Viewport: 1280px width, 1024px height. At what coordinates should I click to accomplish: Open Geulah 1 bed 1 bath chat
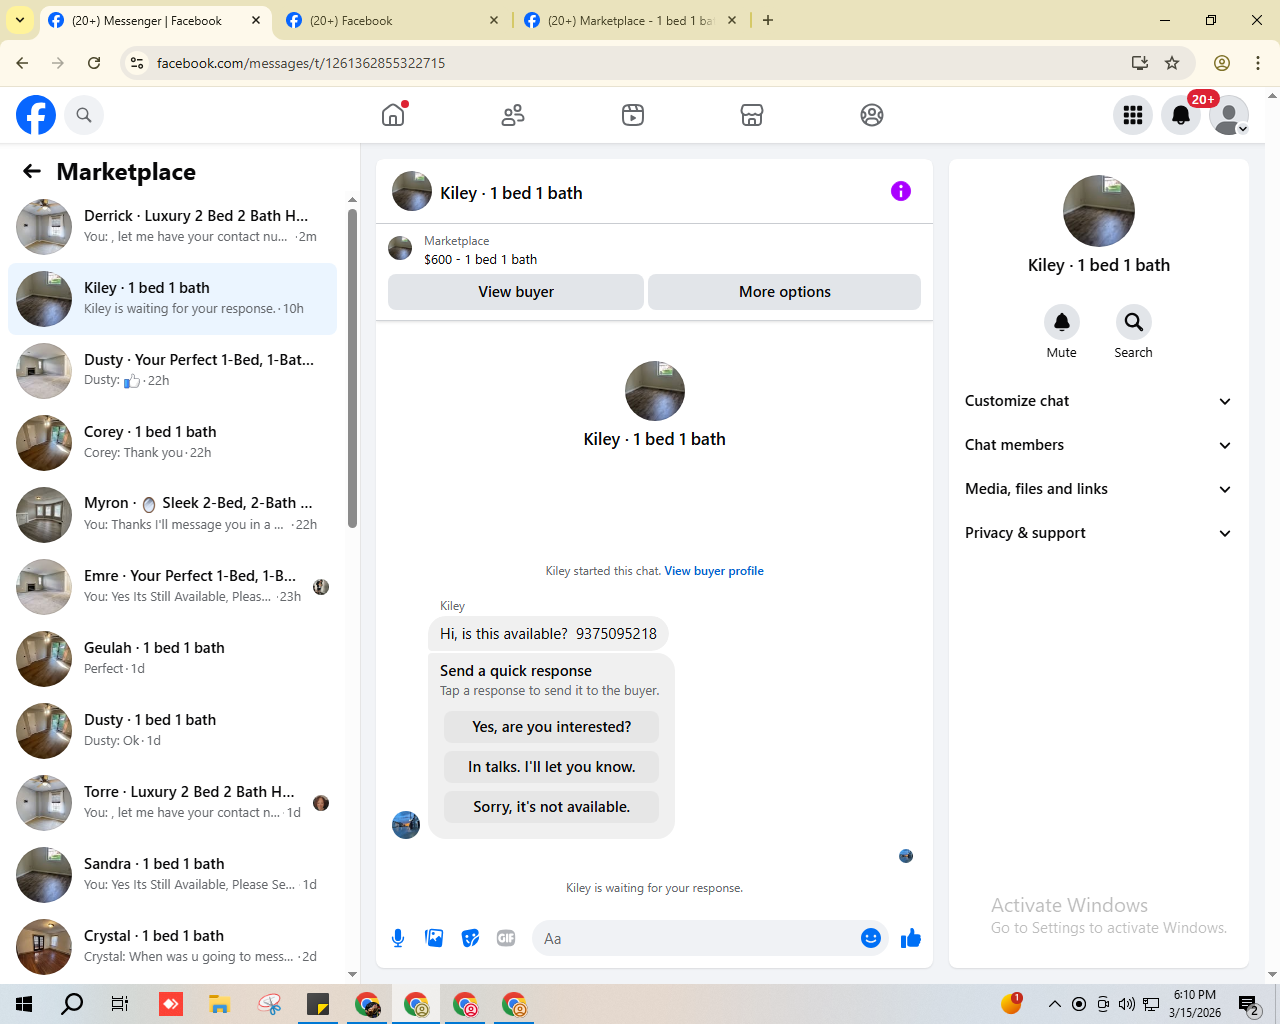[172, 659]
